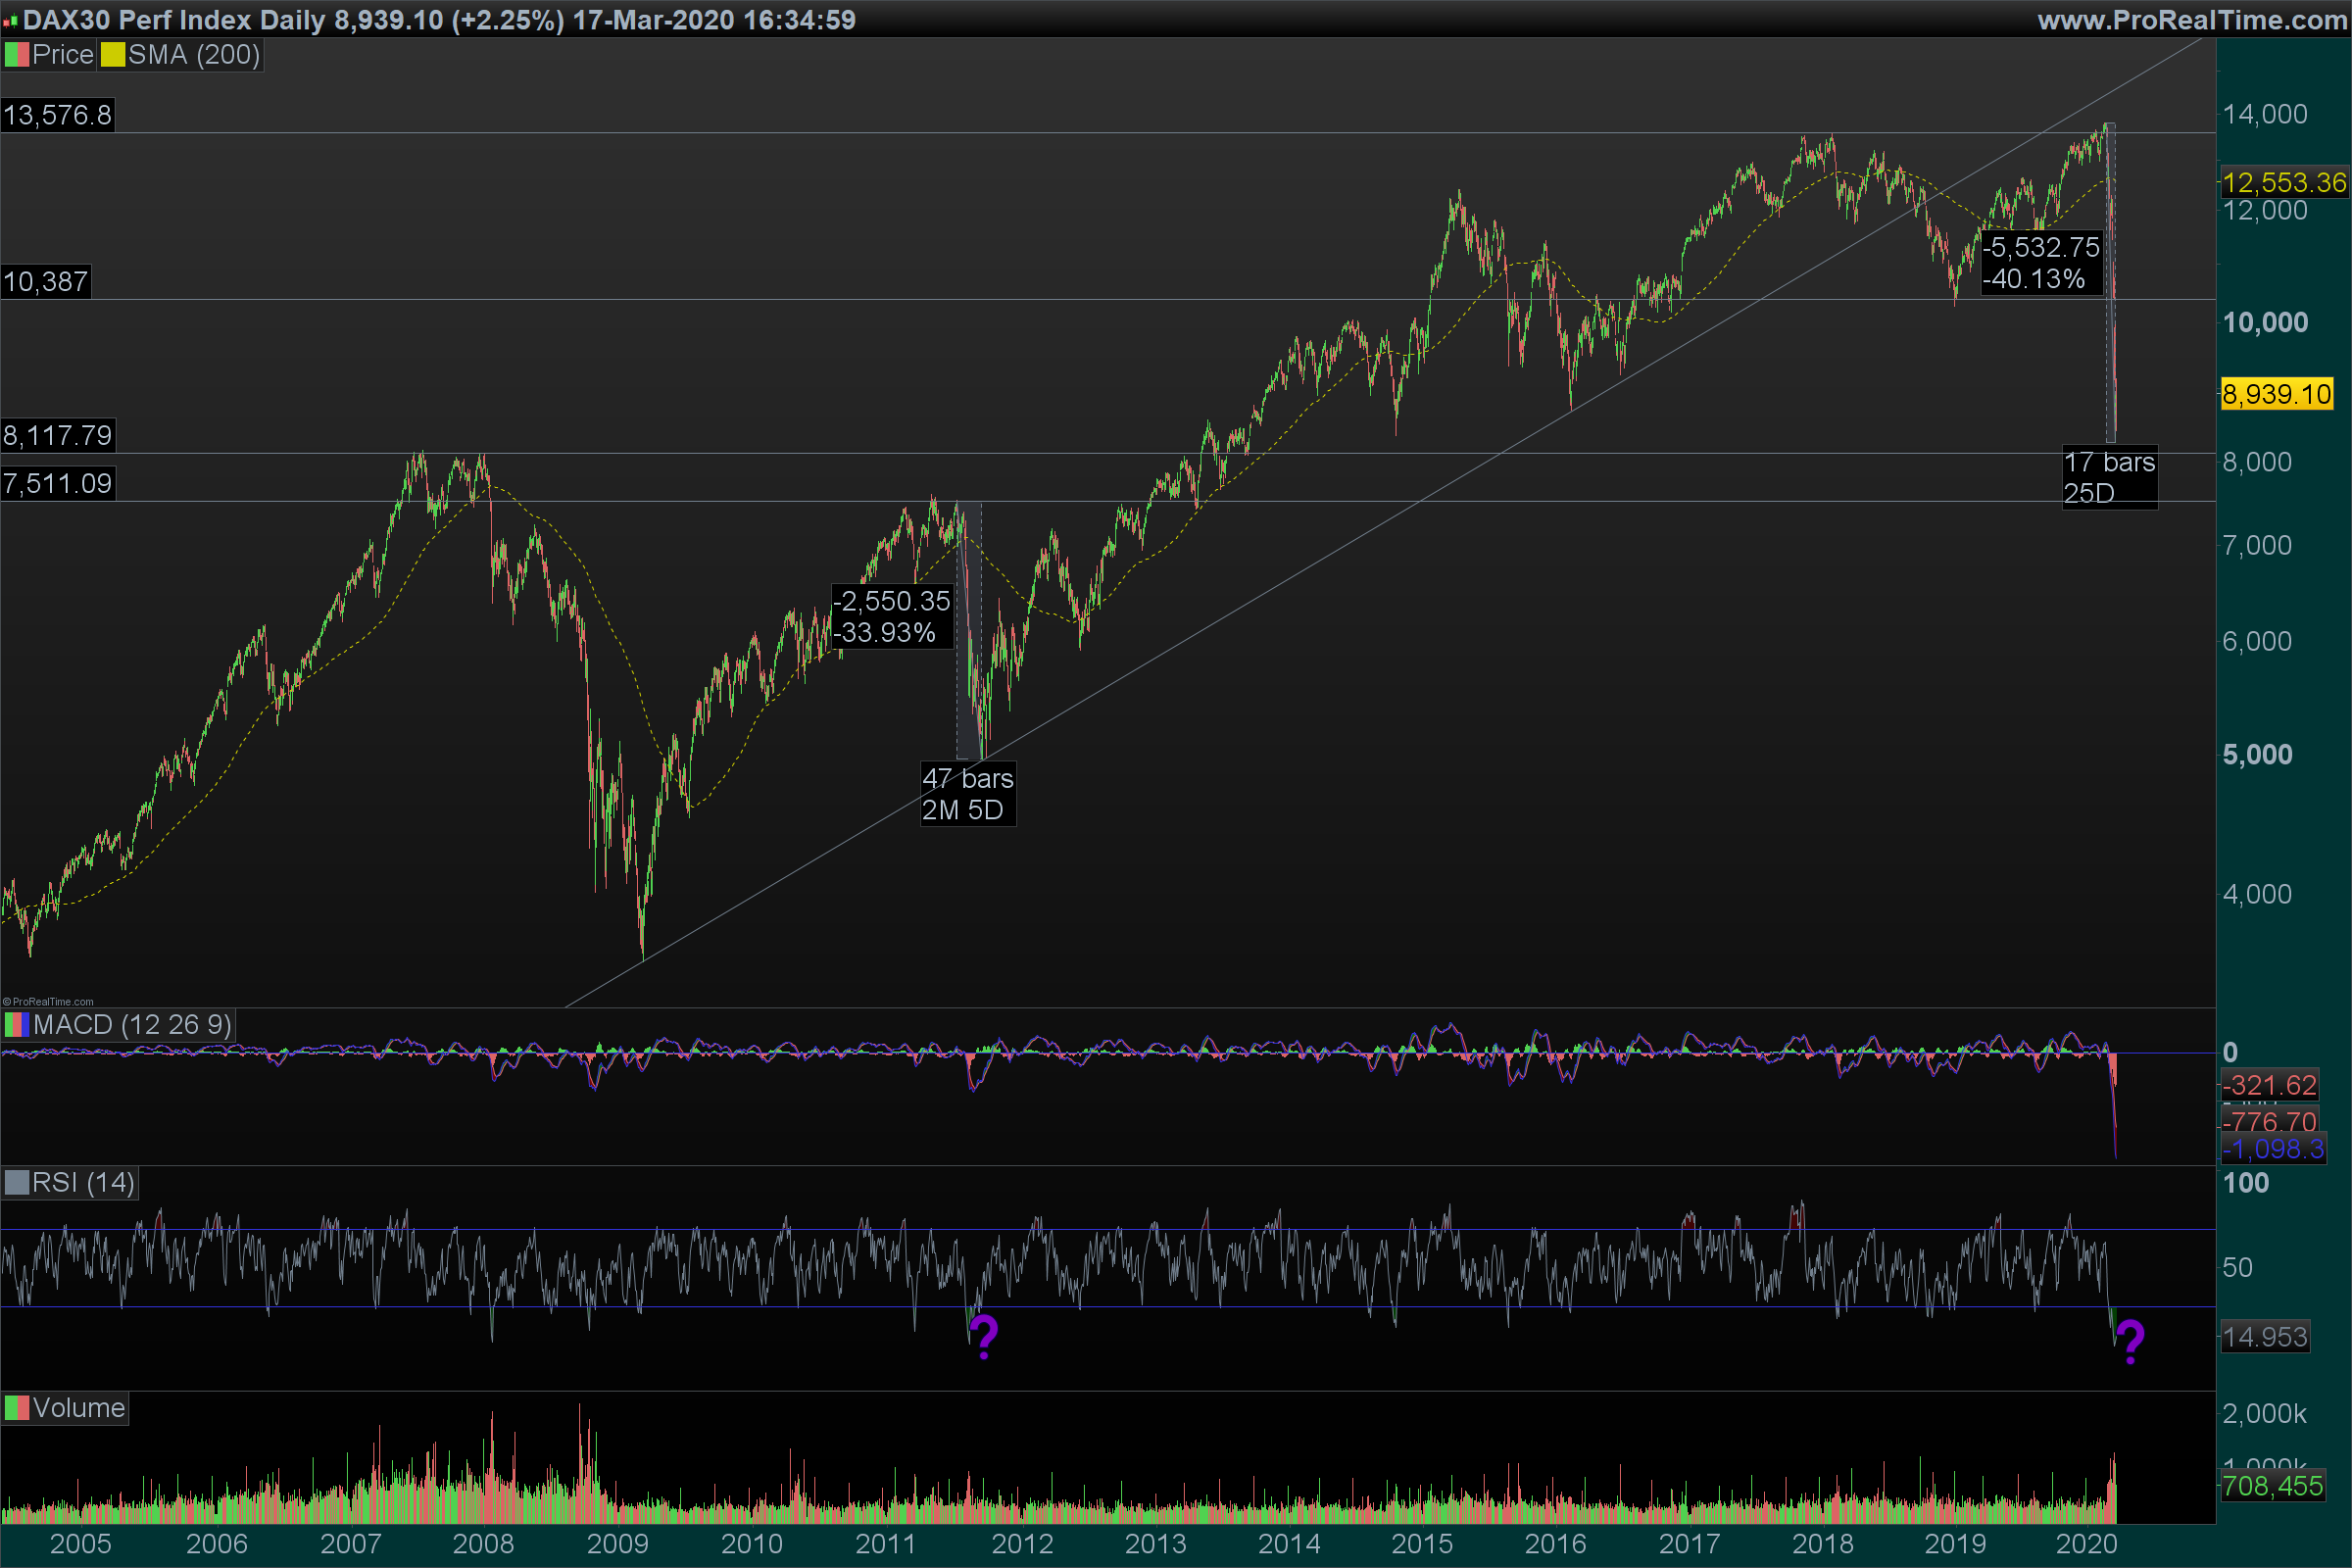Click the purple question mark near 2020
2352x1568 pixels.
tap(2130, 1342)
